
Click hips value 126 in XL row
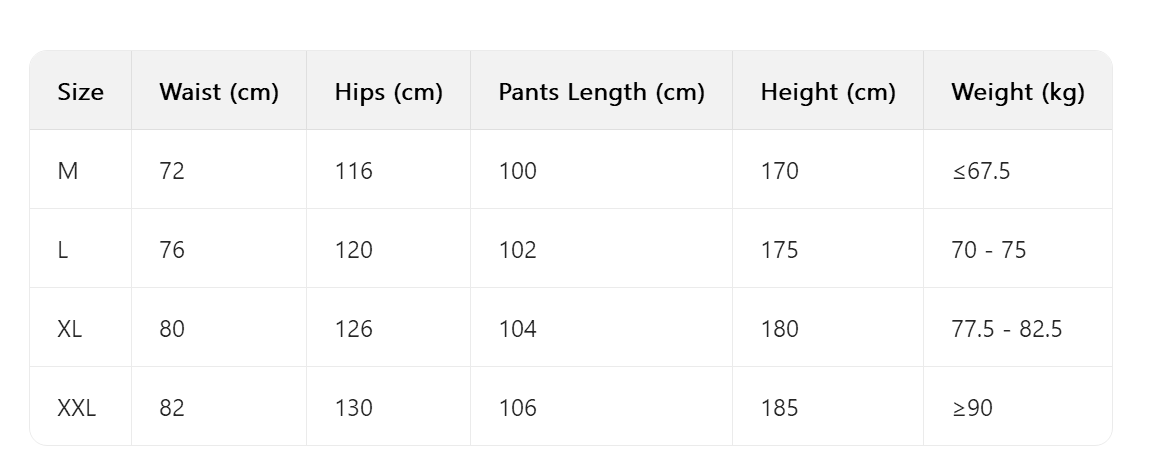click(x=353, y=328)
